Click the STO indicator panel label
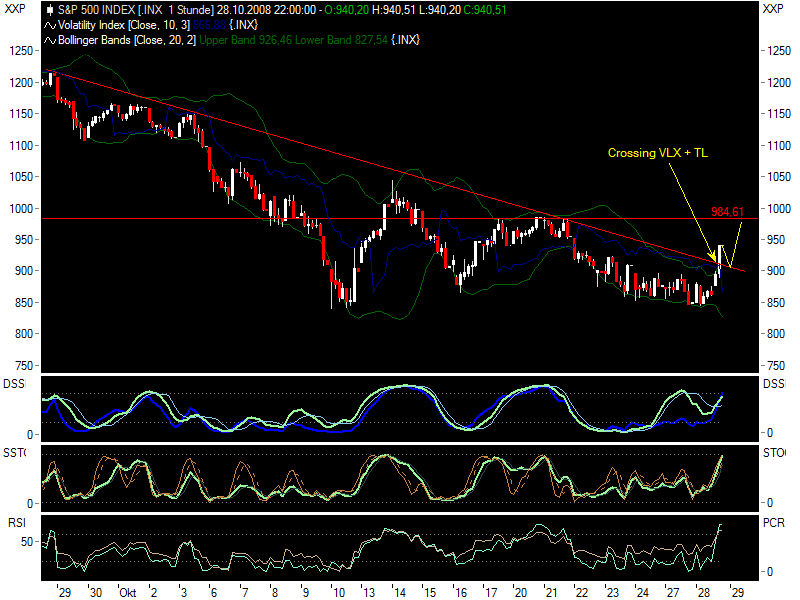Viewport: 800px width, 600px height. tap(774, 453)
